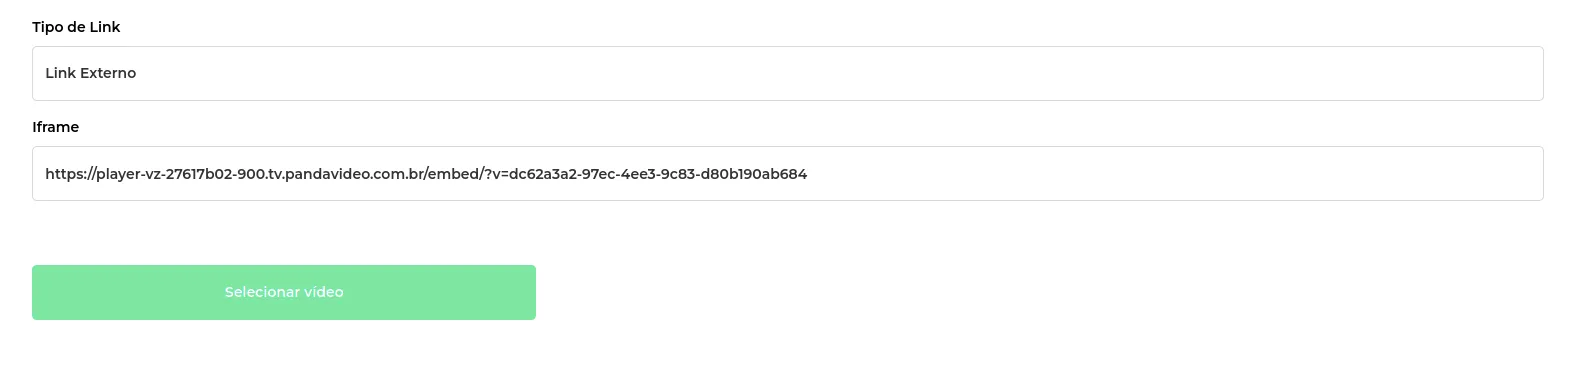Click the video ID portion after '?v='

coord(658,174)
